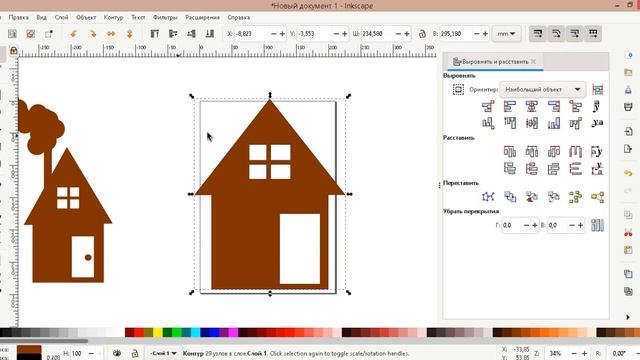Toggle scale rounded corners option
This screenshot has height=360, width=640.
556,34
